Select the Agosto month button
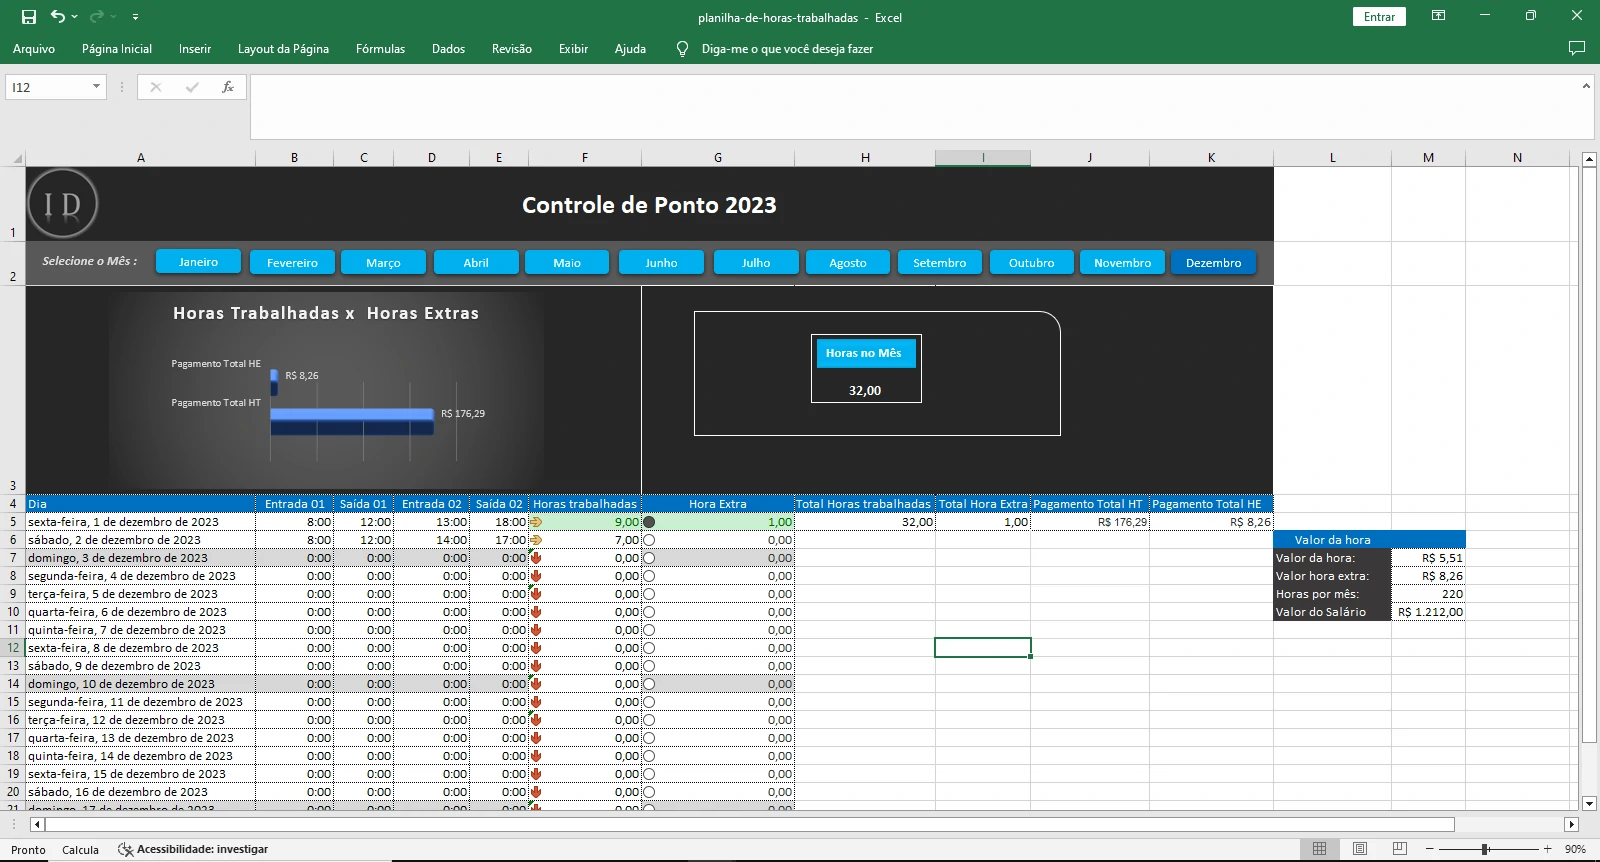The image size is (1600, 862). [848, 262]
